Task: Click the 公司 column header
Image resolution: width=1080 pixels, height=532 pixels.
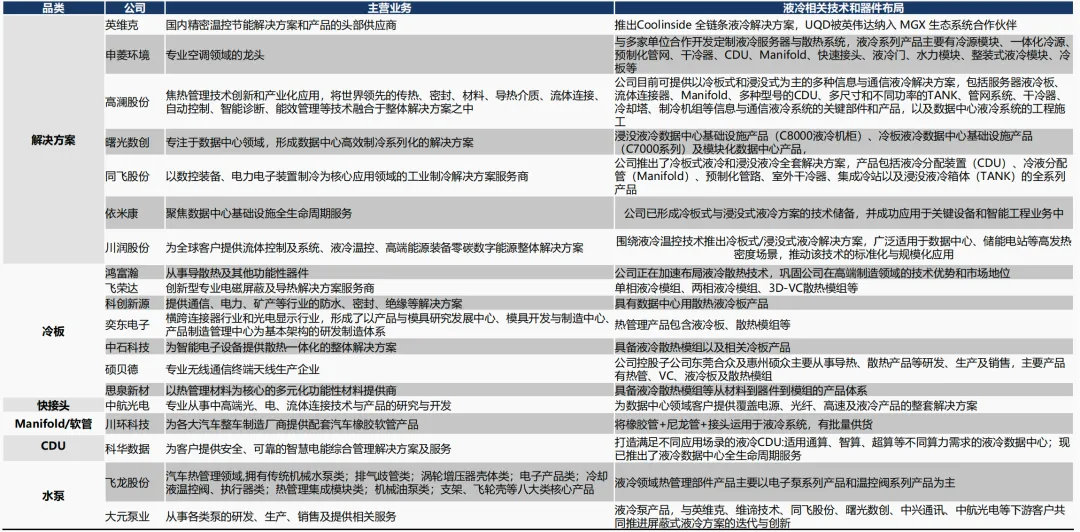Action: [x=134, y=9]
